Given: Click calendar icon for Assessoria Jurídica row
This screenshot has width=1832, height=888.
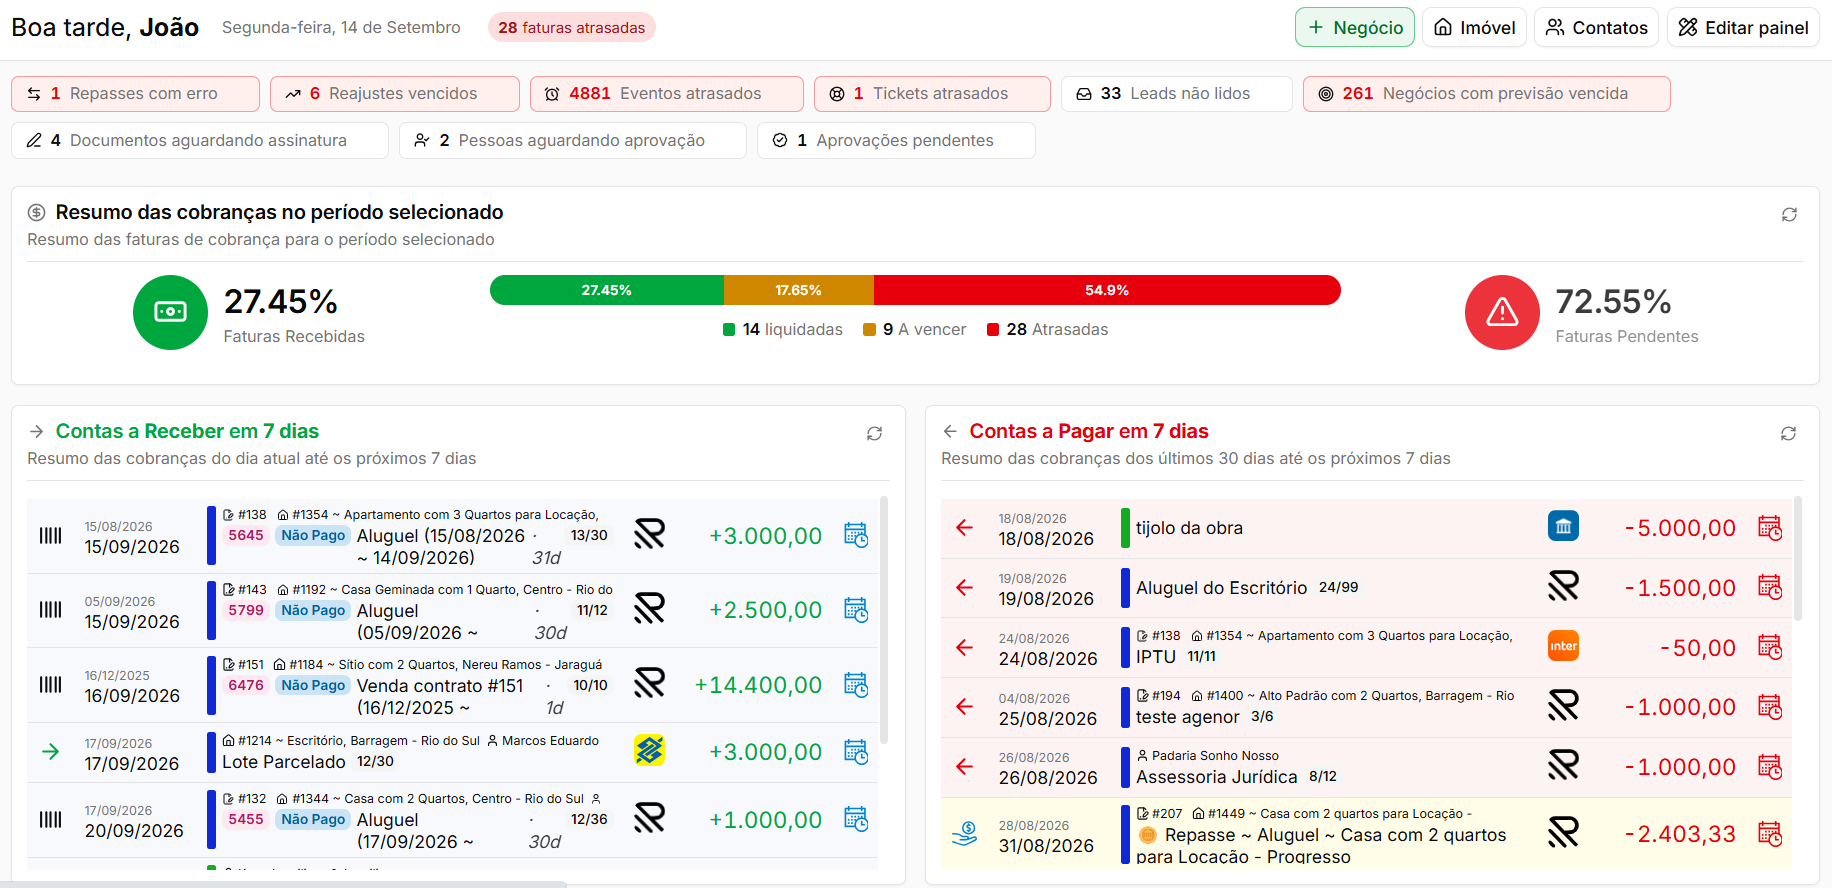Looking at the screenshot, I should click(1770, 767).
